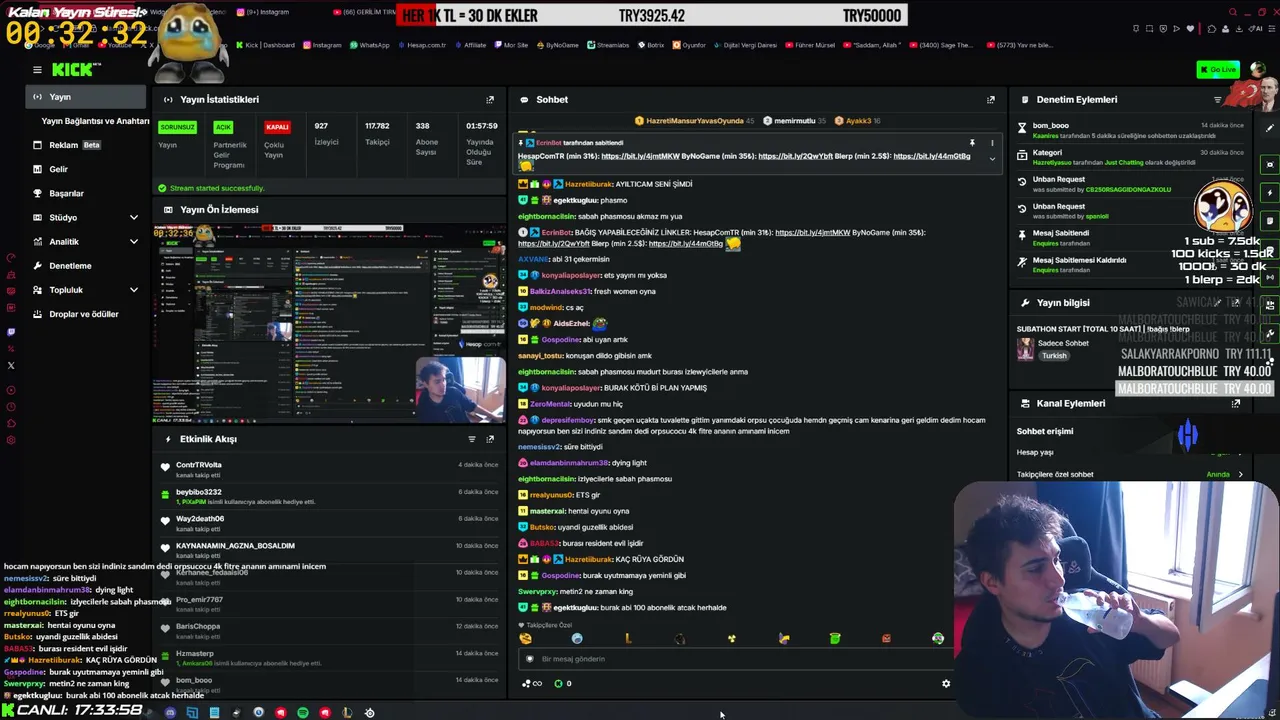This screenshot has width=1280, height=720.
Task: Click the Turkish language tag
Action: pyautogui.click(x=1054, y=356)
